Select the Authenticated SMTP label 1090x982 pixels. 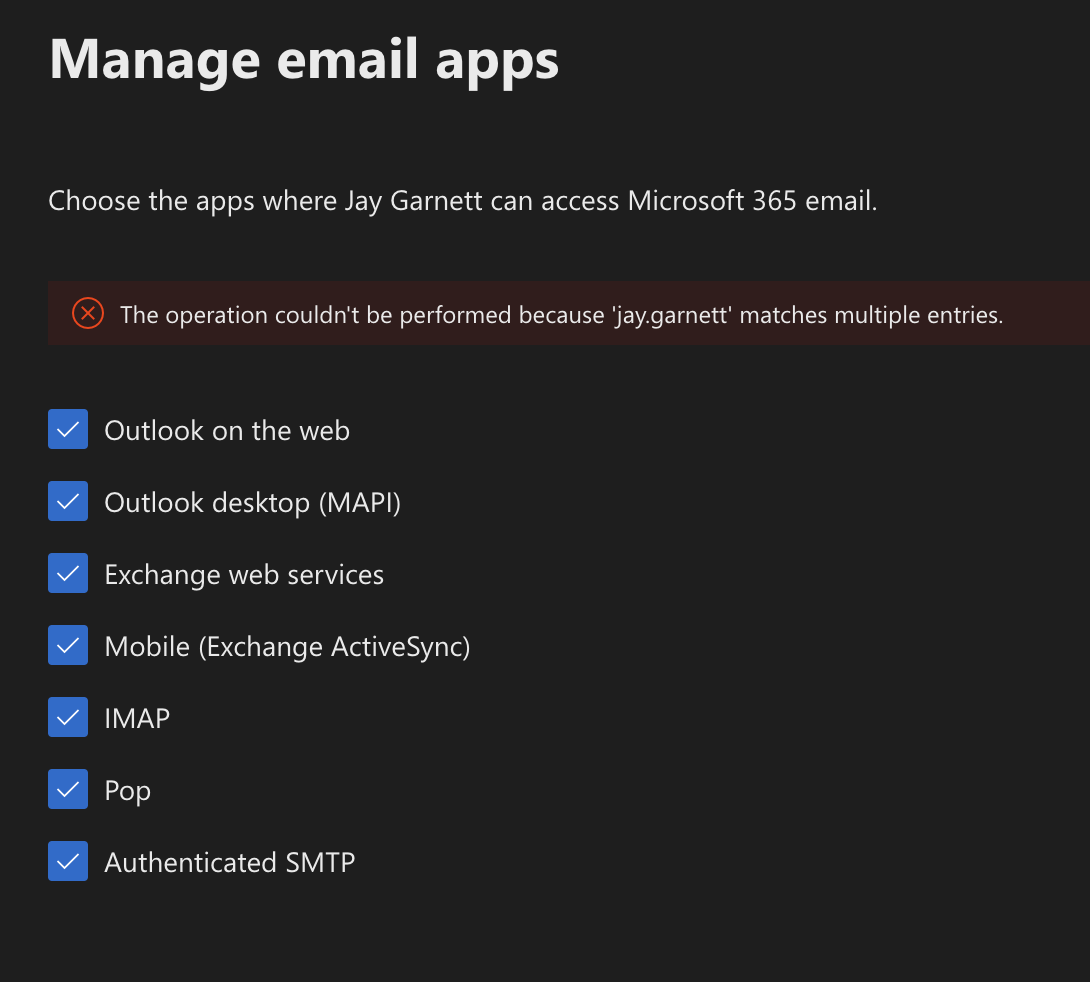tap(230, 862)
